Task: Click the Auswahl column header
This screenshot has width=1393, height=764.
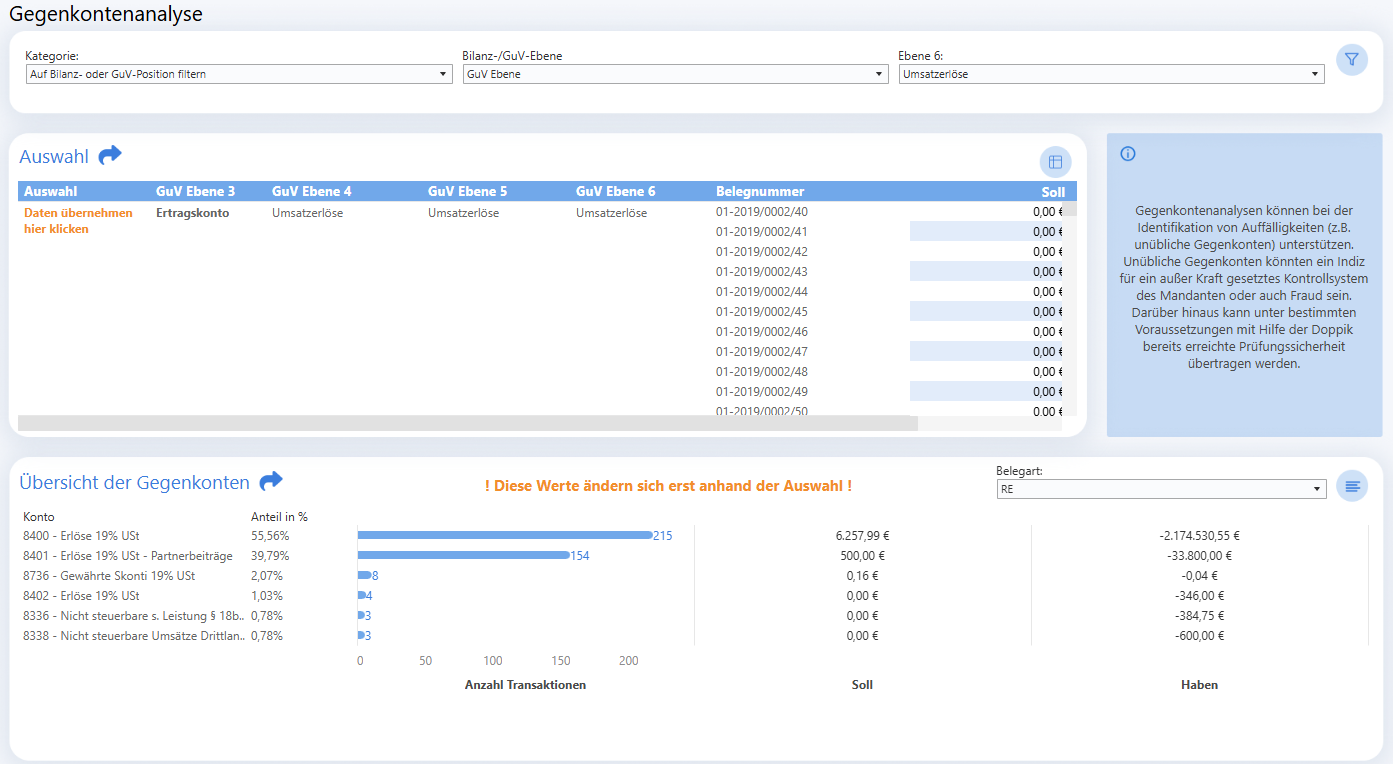Action: [51, 191]
